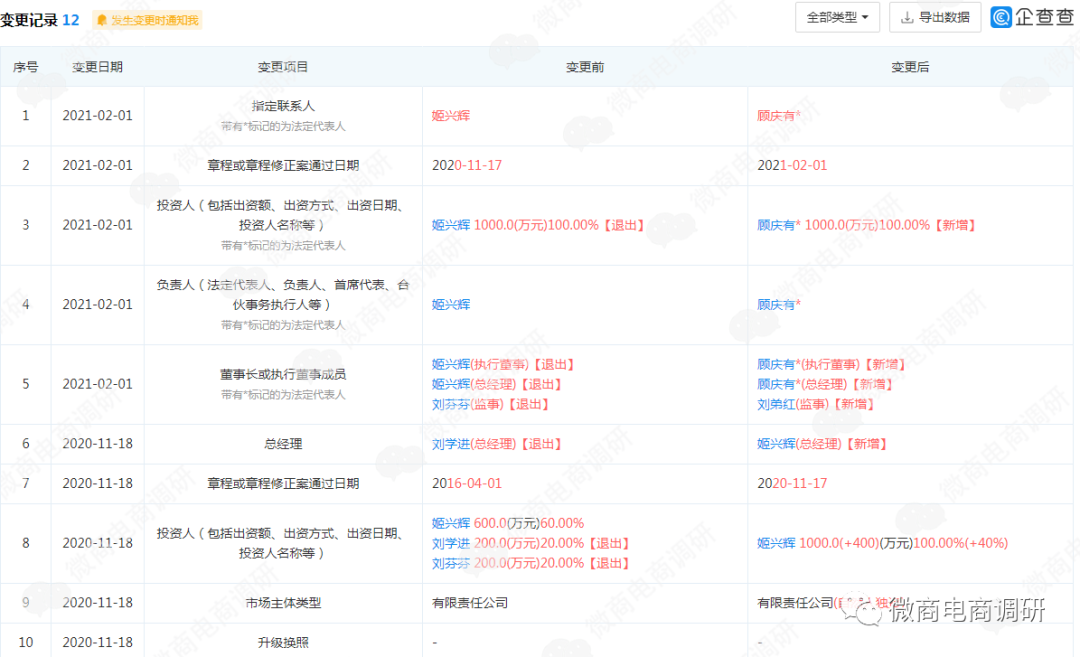Select 董事长或执行董事成员 change item
The width and height of the screenshot is (1080, 657).
(x=283, y=375)
